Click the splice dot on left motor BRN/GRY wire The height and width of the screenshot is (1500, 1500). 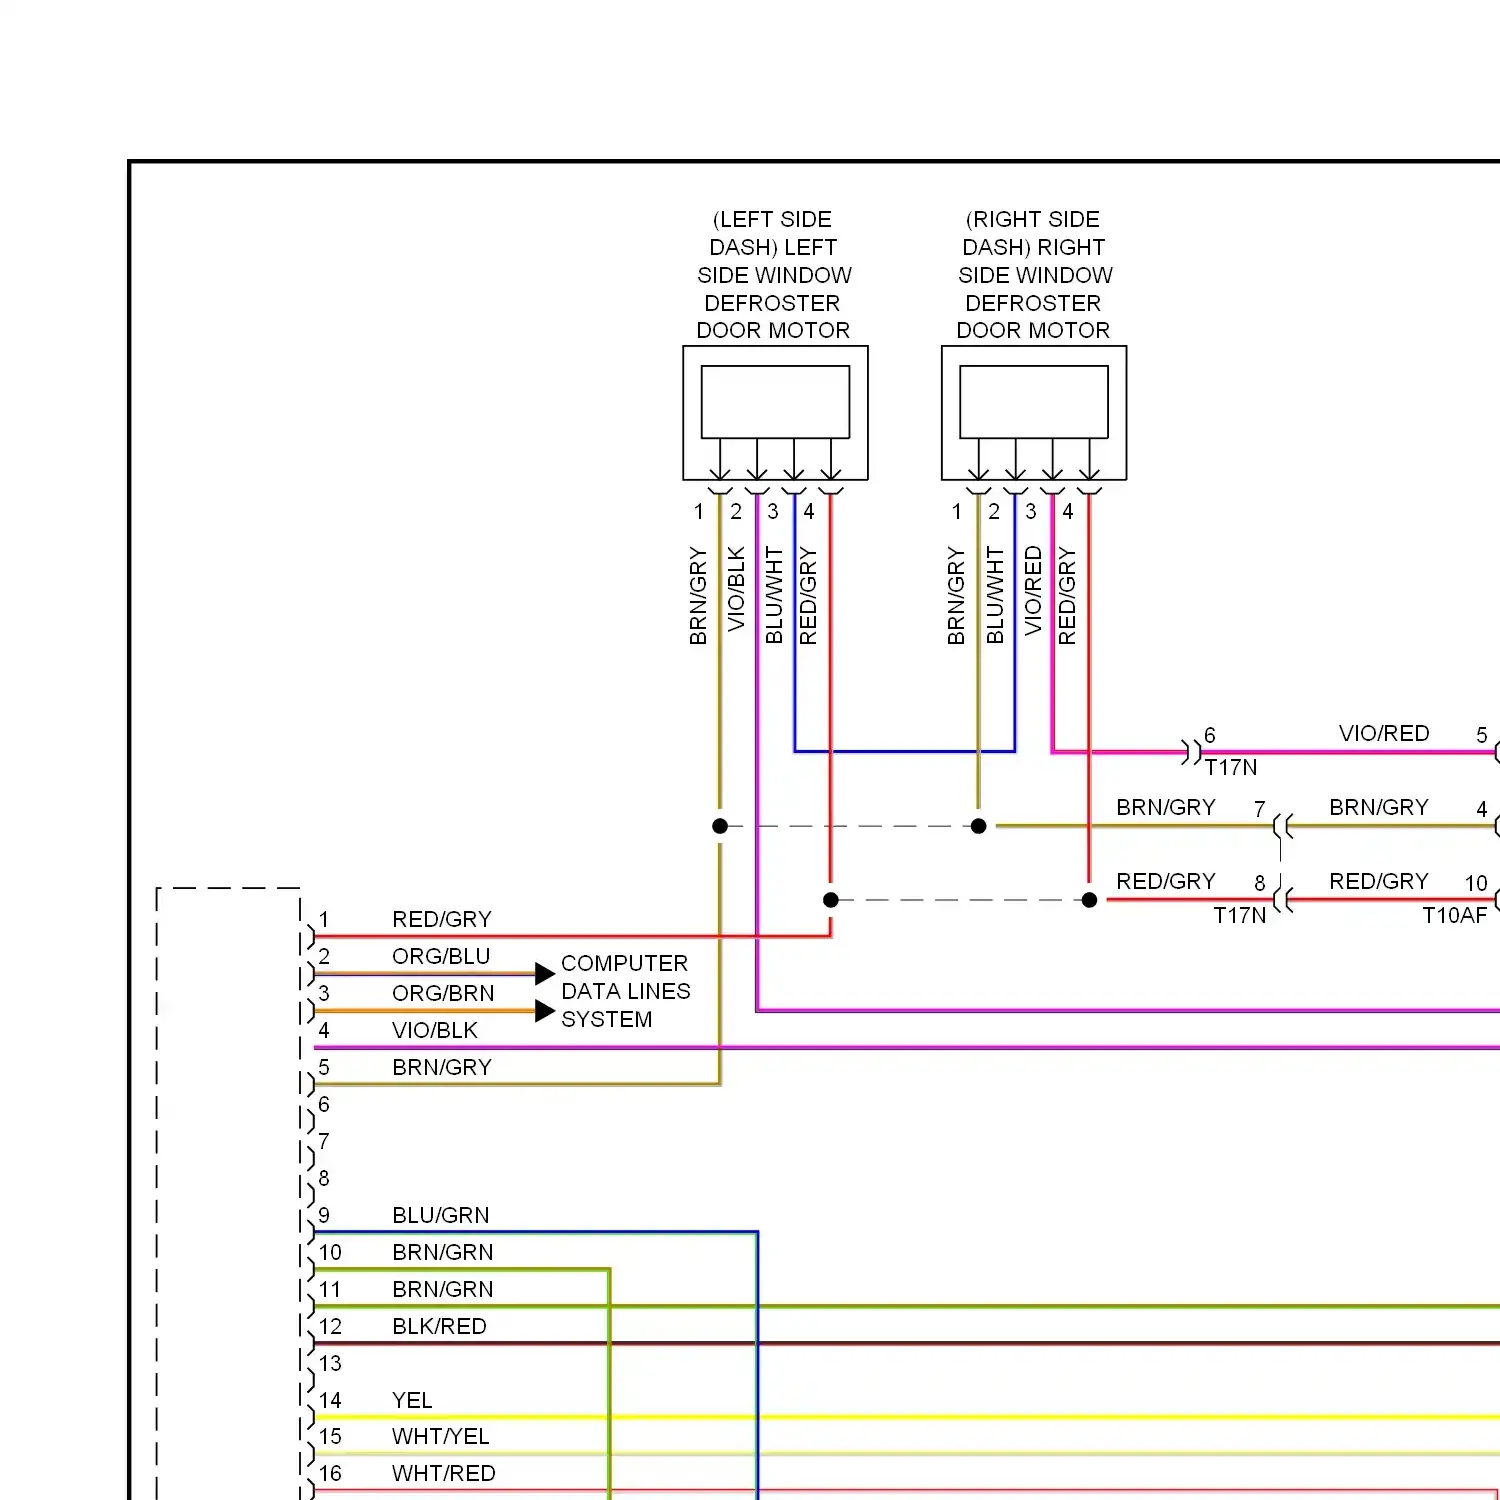click(720, 826)
